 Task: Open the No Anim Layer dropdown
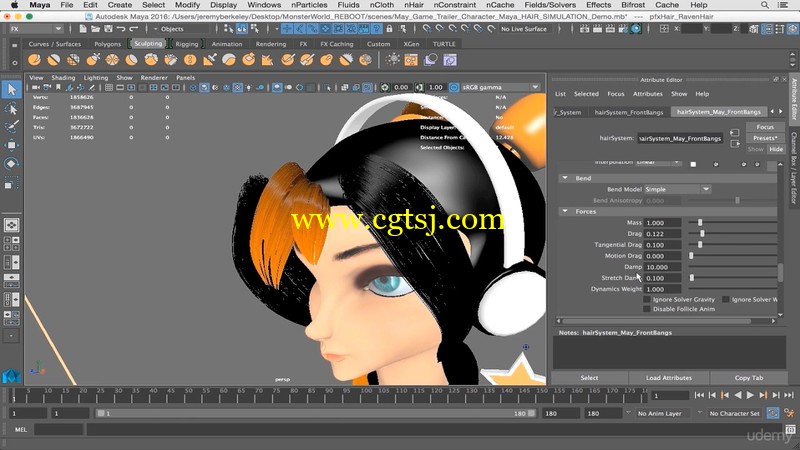[x=663, y=413]
